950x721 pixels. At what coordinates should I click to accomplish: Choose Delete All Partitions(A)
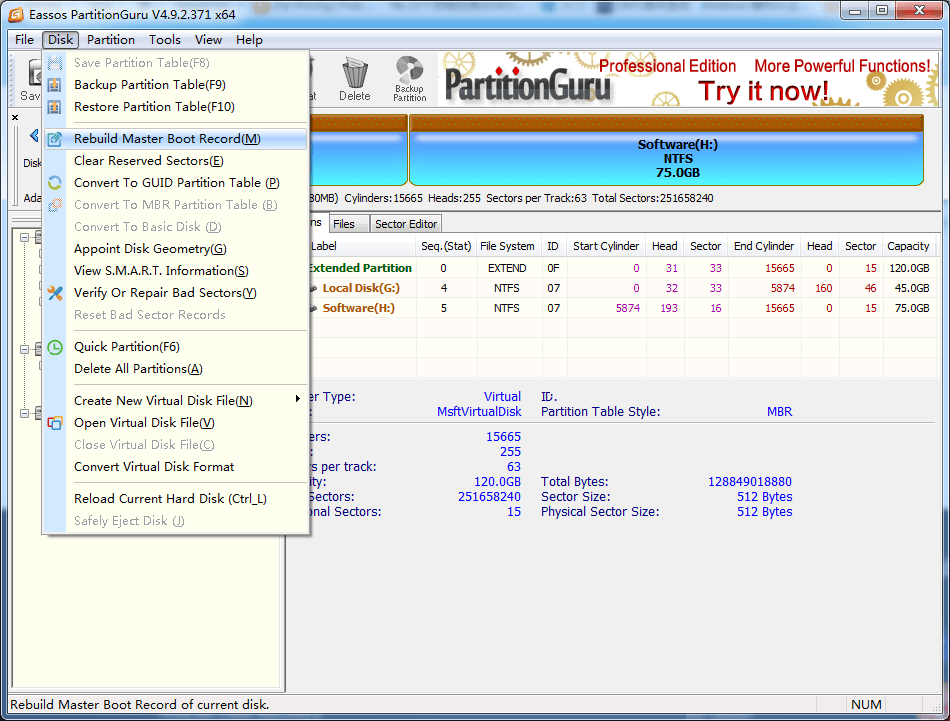coord(138,369)
